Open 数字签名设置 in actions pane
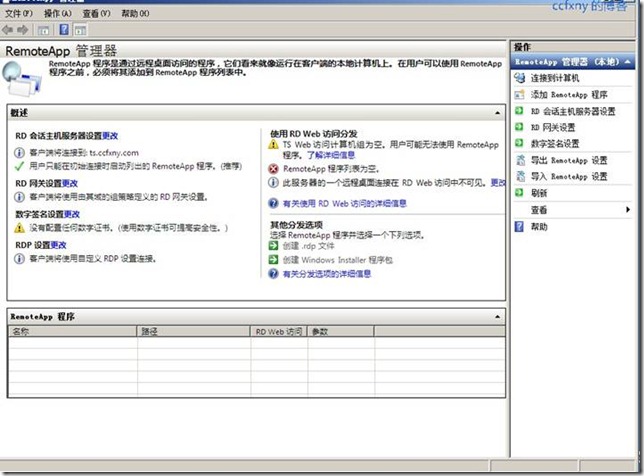 555,143
